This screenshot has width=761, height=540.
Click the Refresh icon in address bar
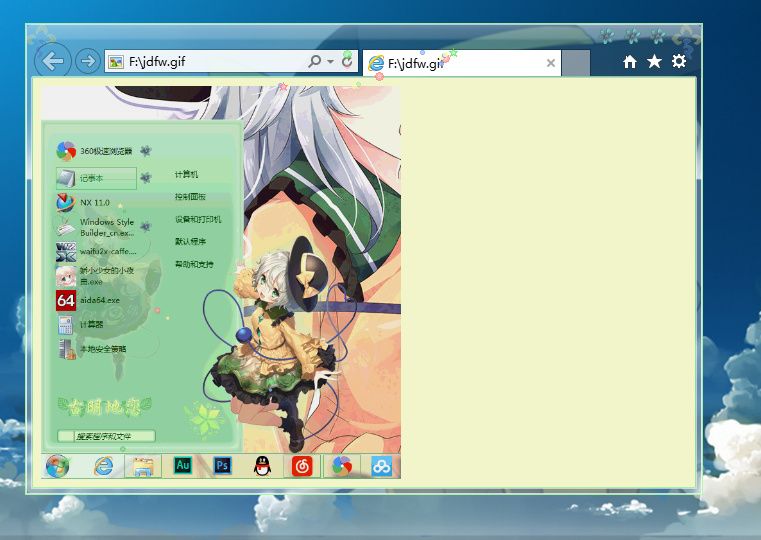tap(347, 61)
